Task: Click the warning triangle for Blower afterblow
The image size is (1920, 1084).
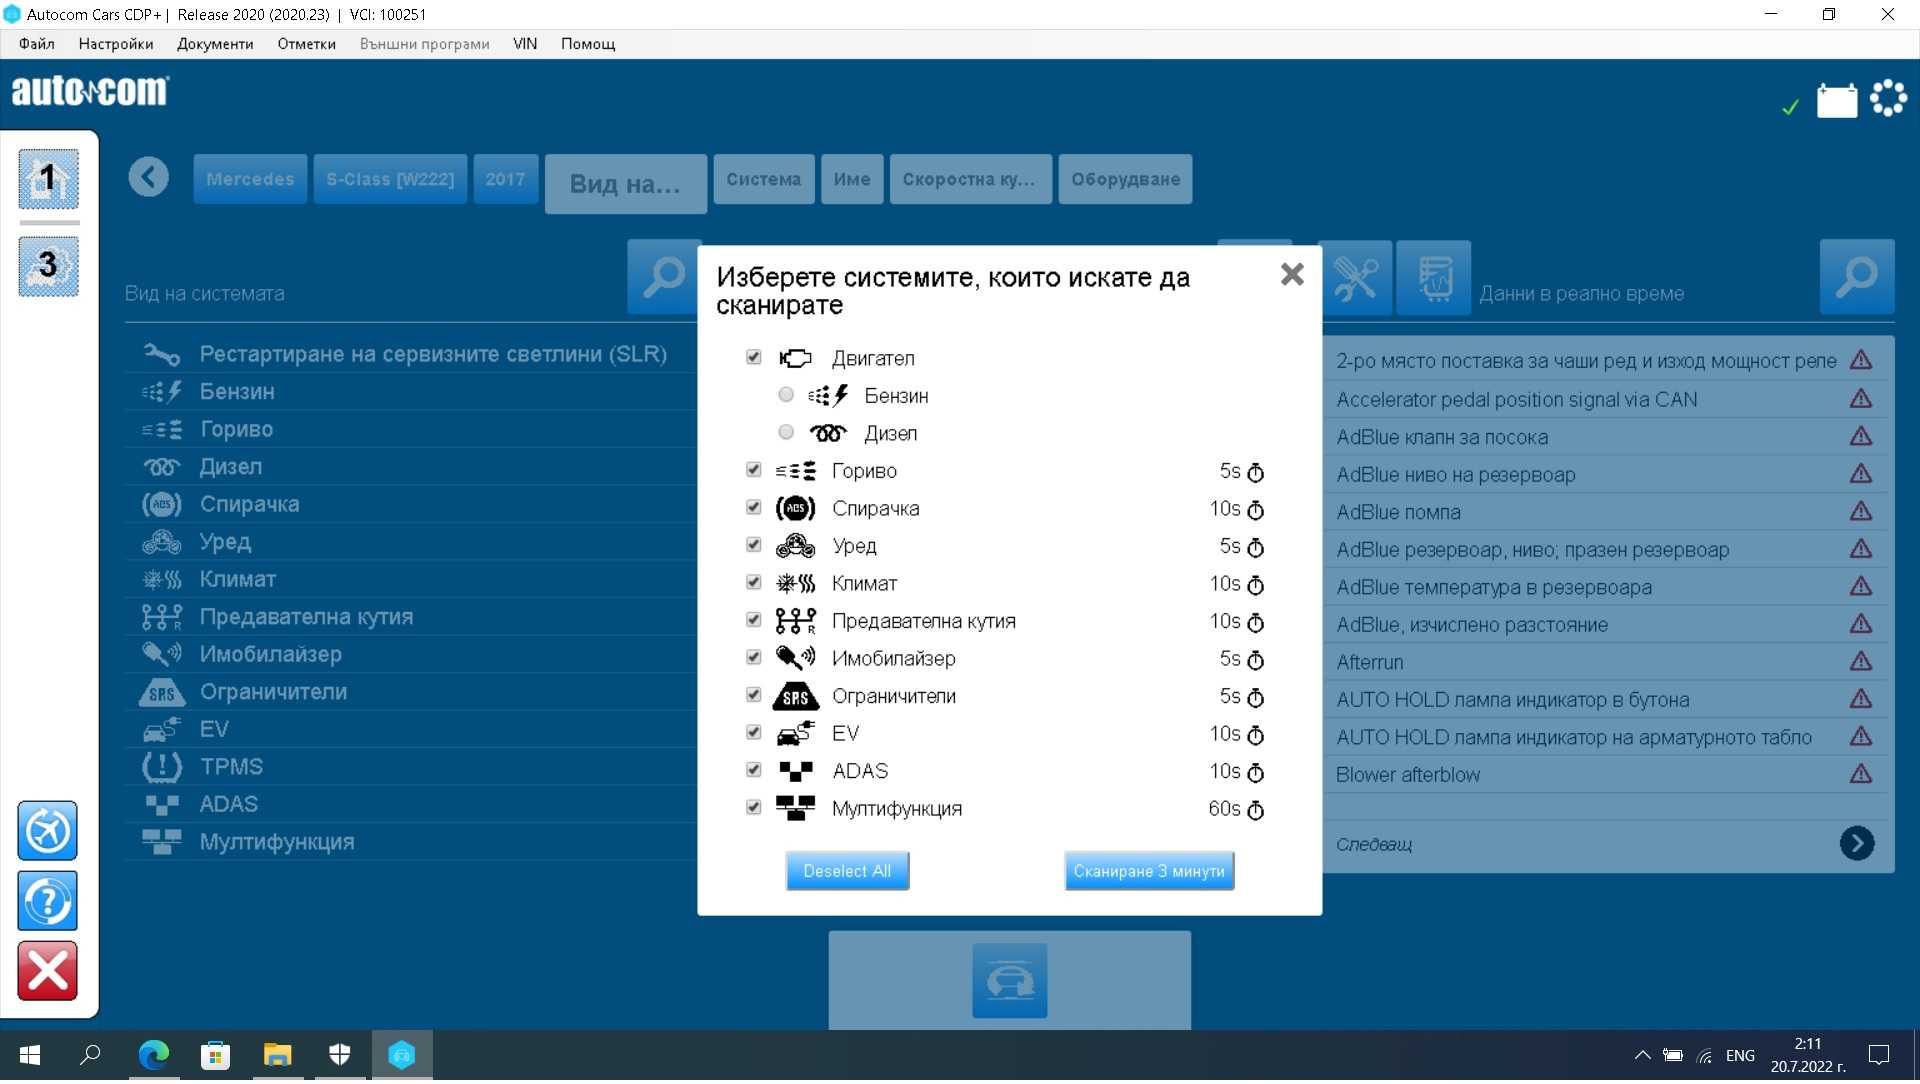Action: click(1861, 775)
